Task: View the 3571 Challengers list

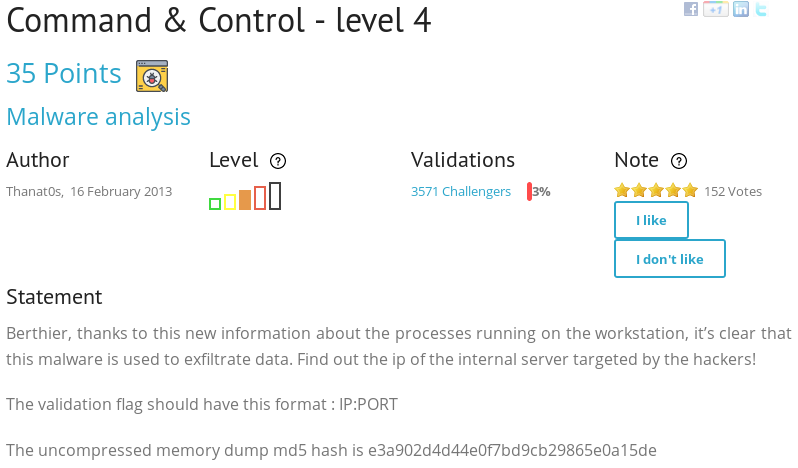Action: click(x=460, y=191)
